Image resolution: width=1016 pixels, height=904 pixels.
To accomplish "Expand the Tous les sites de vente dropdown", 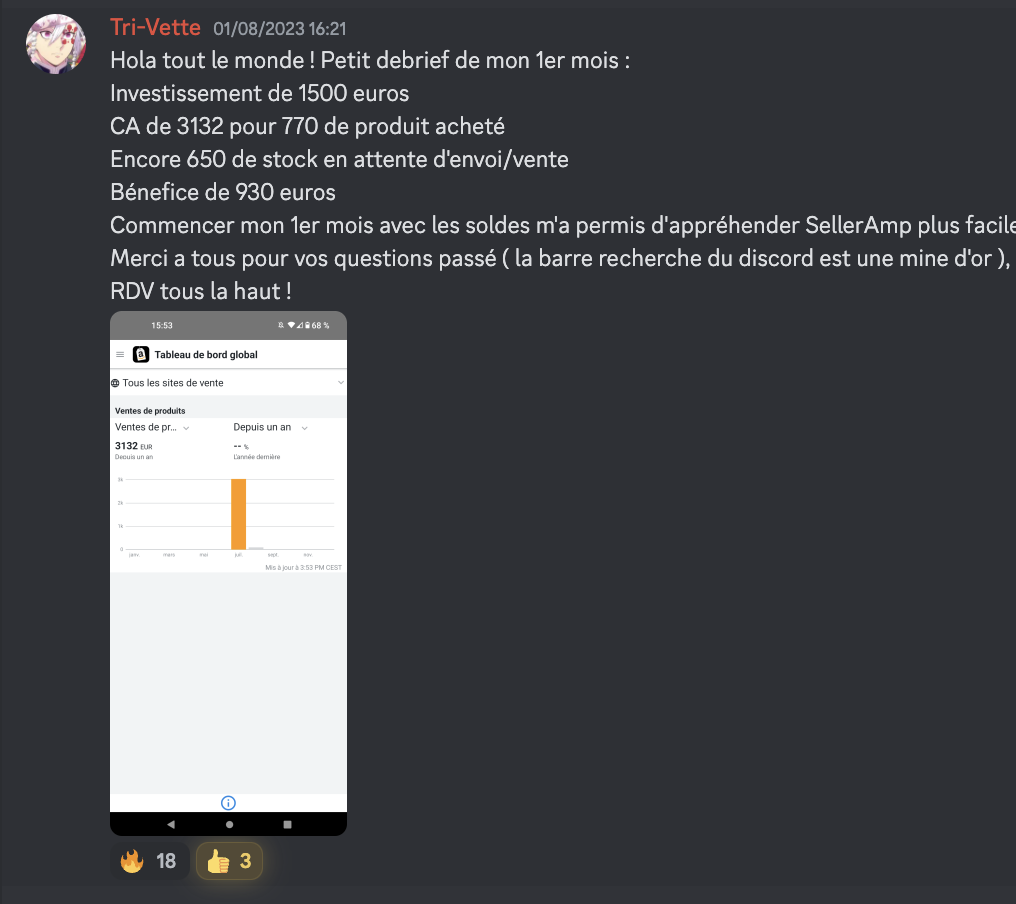I will pos(229,383).
